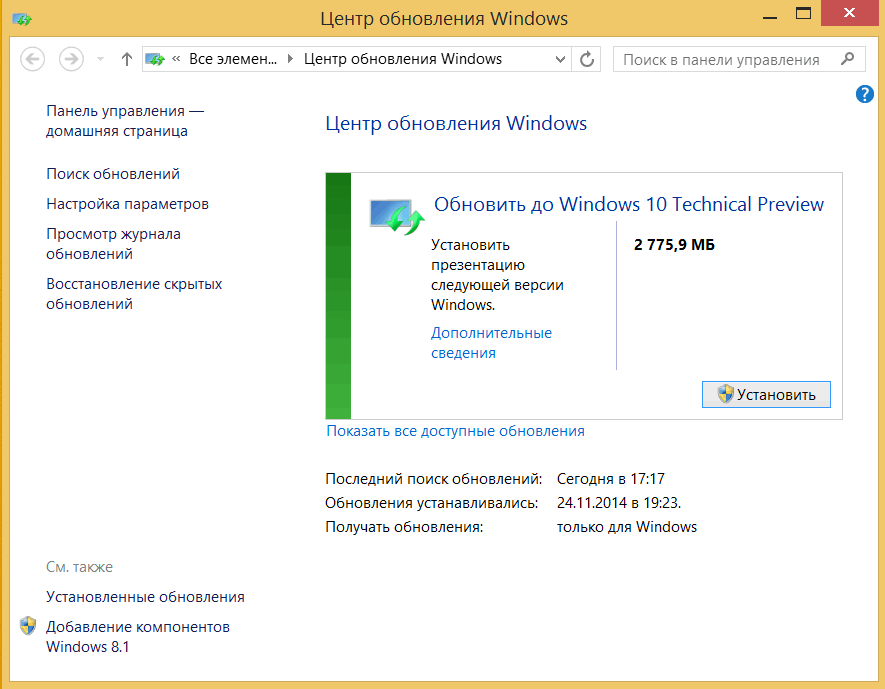This screenshot has width=885, height=689.
Task: Click the 'Обновить до Windows 10 Technical Preview' heading
Action: (629, 204)
